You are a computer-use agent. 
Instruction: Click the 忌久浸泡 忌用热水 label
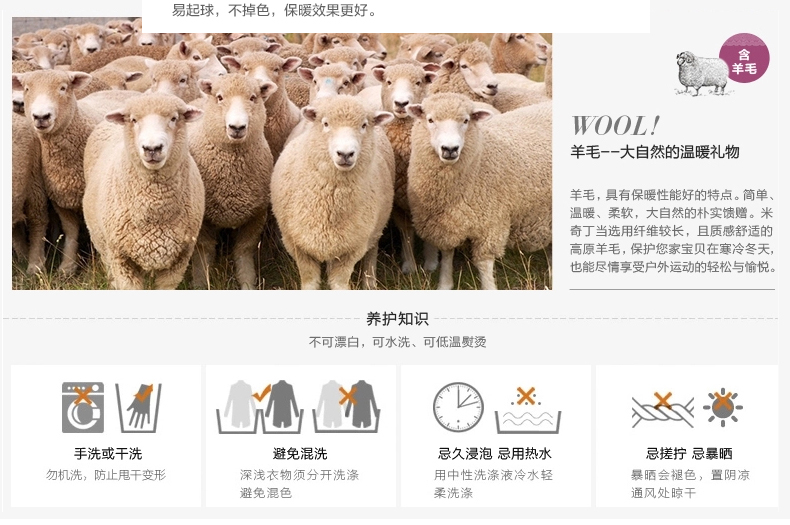point(494,454)
